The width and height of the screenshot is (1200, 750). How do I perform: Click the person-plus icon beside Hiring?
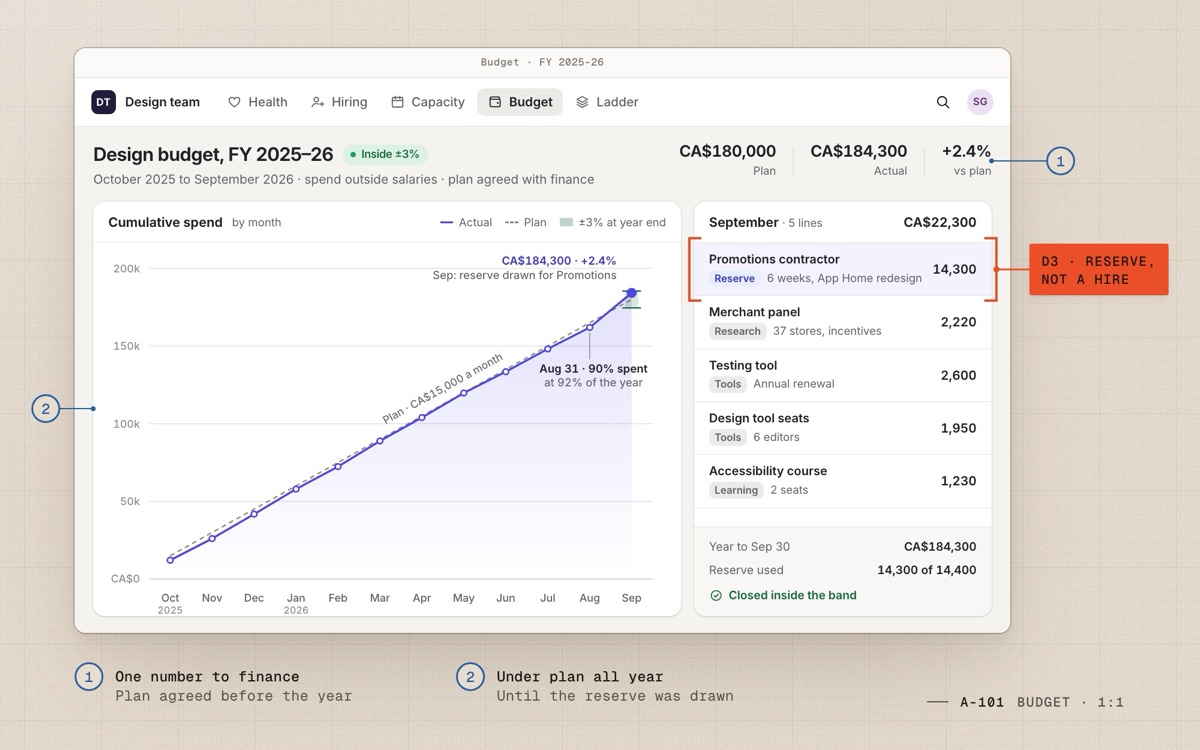(318, 102)
